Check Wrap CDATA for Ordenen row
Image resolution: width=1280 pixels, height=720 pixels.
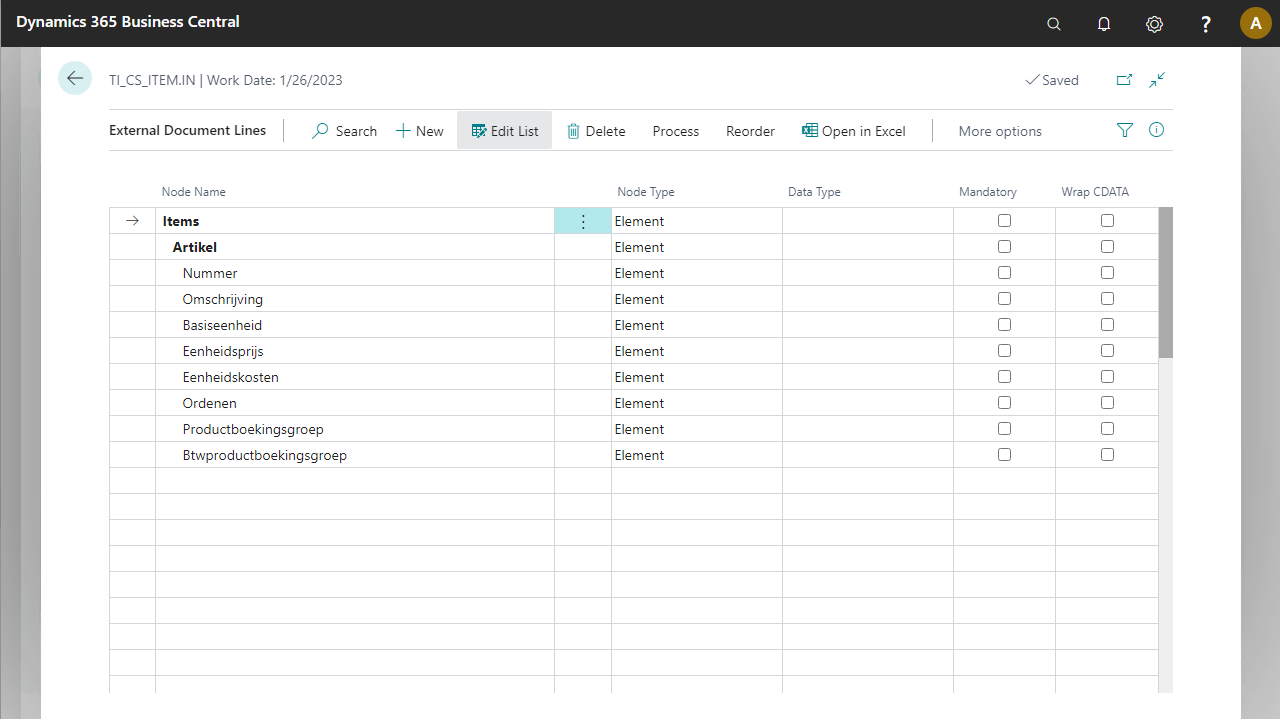[1107, 403]
